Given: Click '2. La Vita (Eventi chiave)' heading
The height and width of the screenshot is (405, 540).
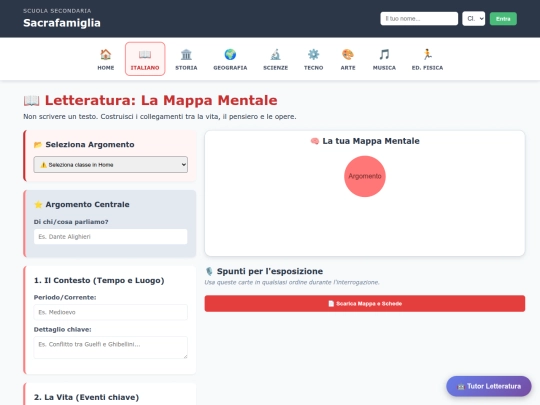Looking at the screenshot, I should pos(86,397).
